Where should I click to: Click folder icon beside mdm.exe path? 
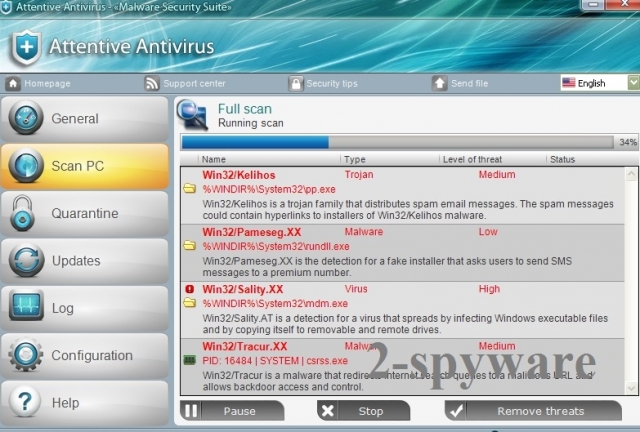pyautogui.click(x=189, y=303)
